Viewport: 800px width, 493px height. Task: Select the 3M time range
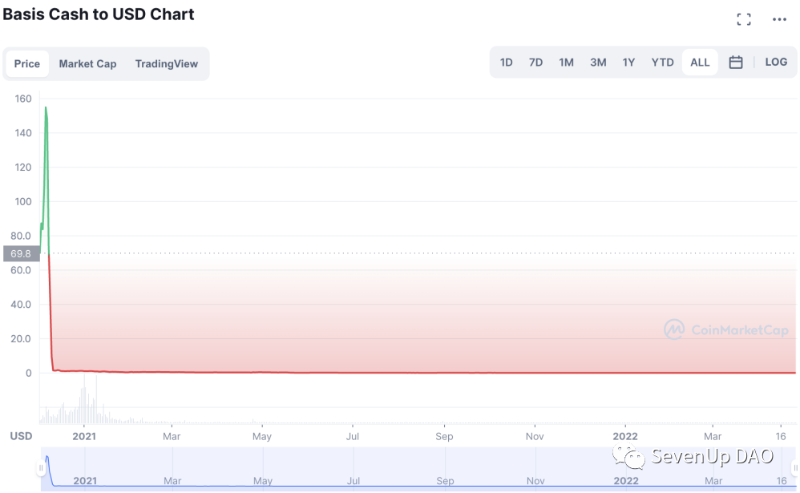point(598,62)
